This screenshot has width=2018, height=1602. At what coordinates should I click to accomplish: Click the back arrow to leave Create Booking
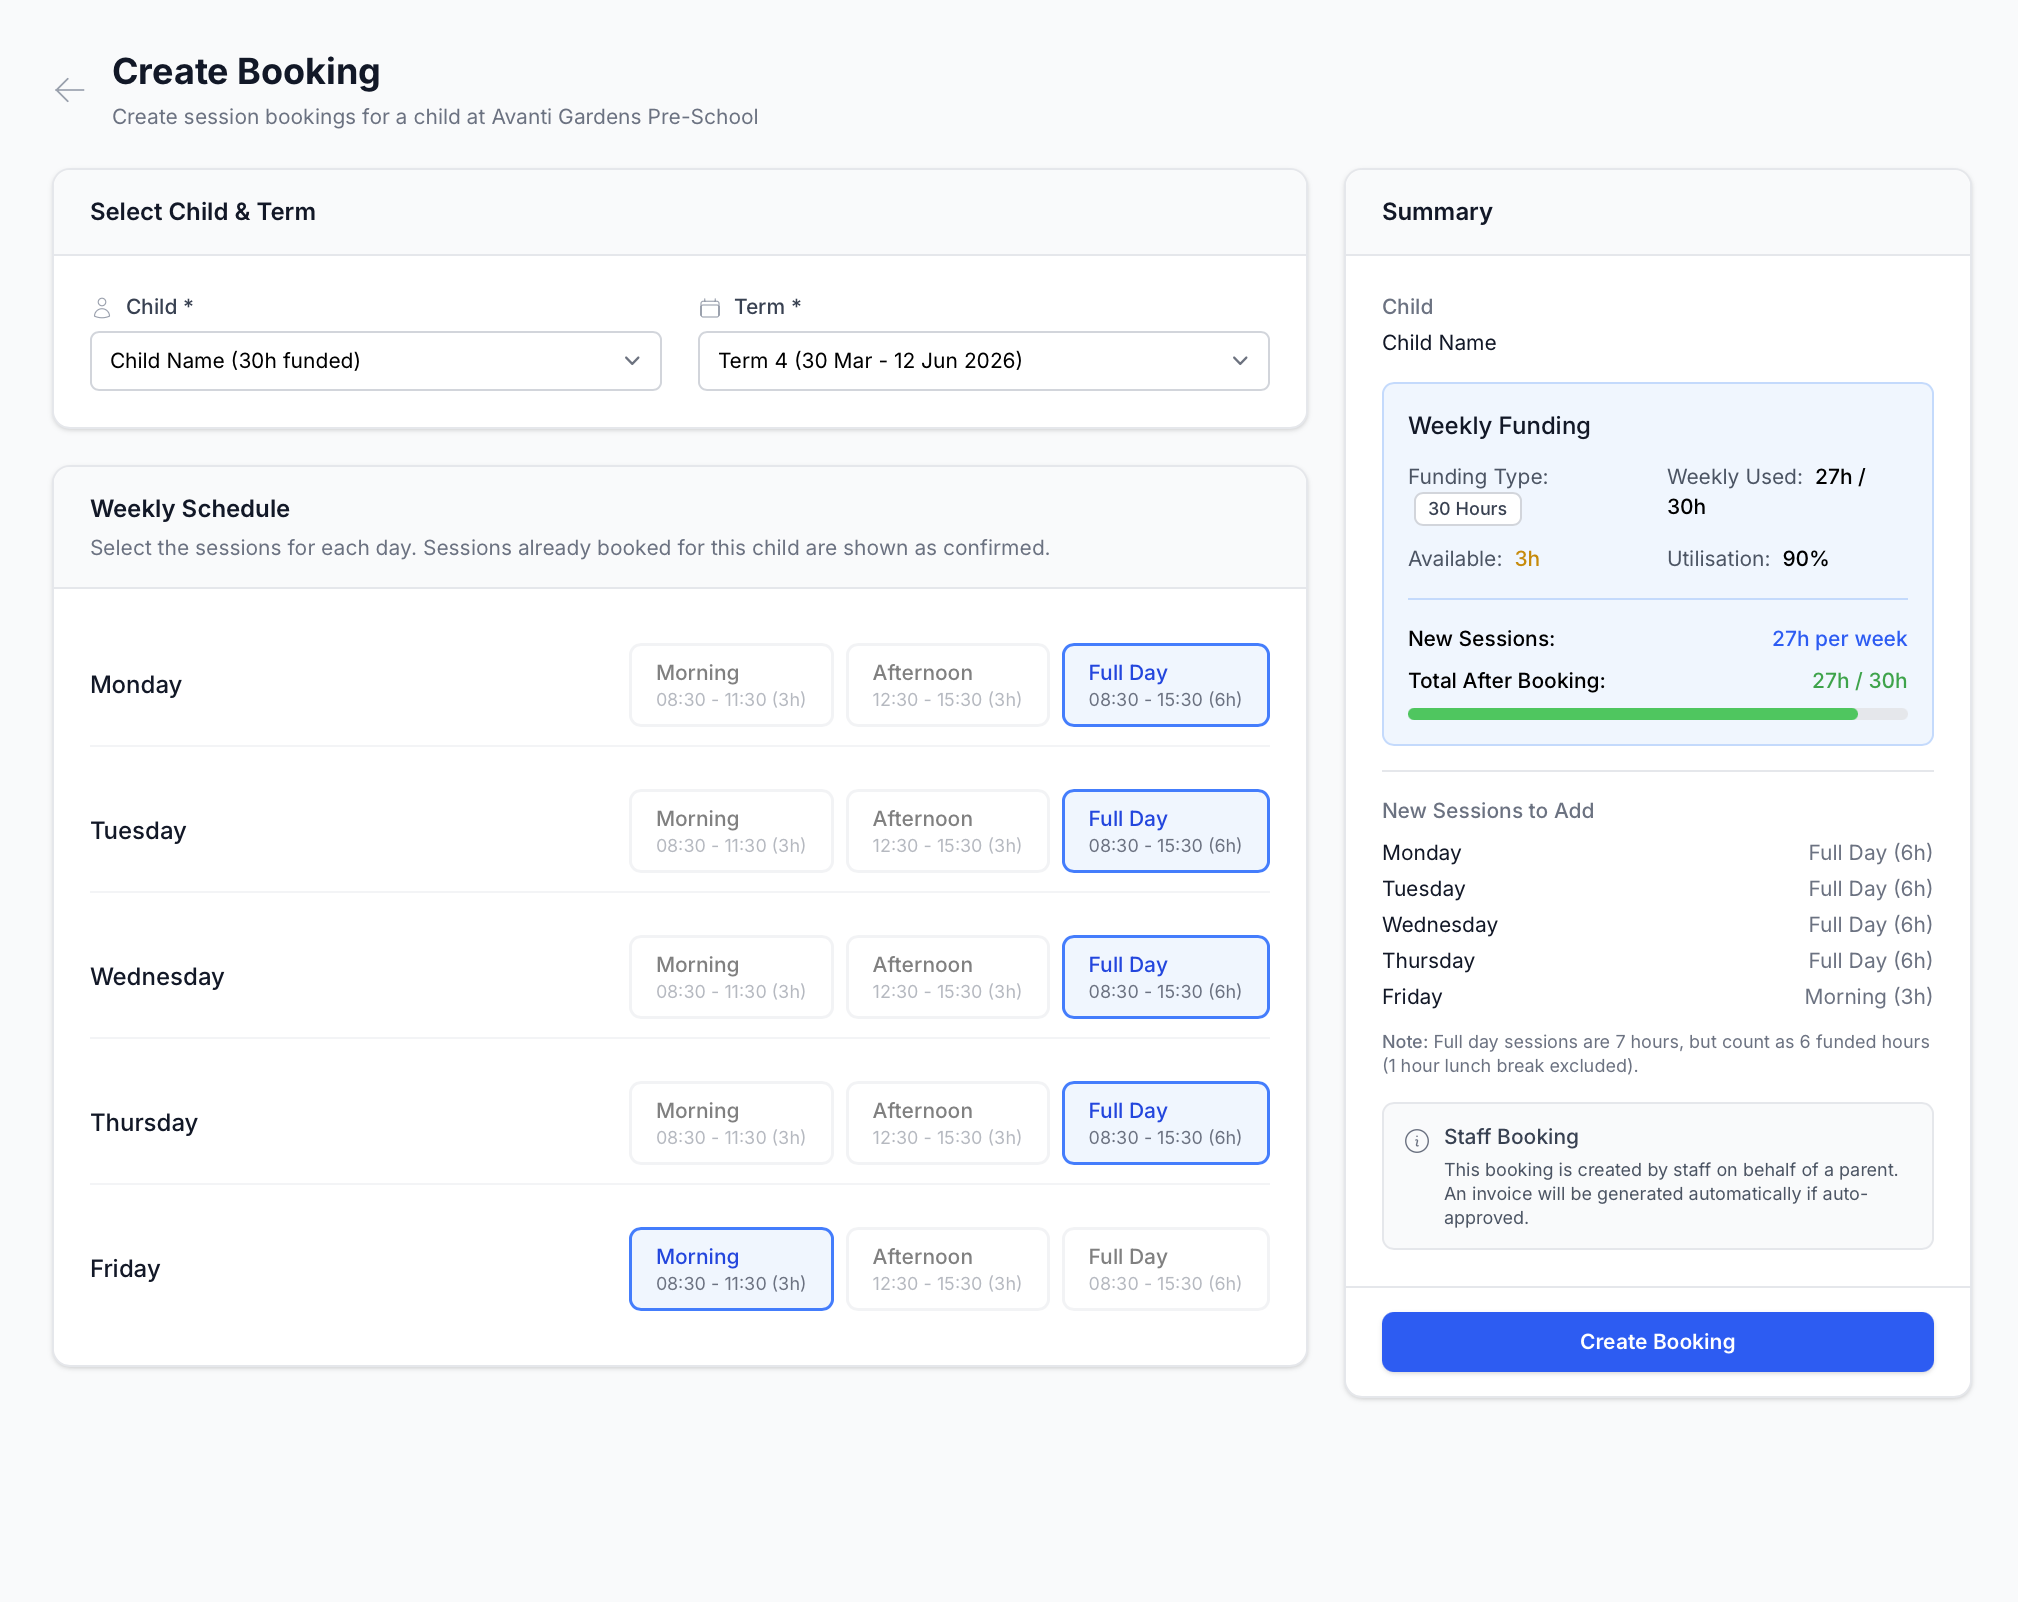69,90
